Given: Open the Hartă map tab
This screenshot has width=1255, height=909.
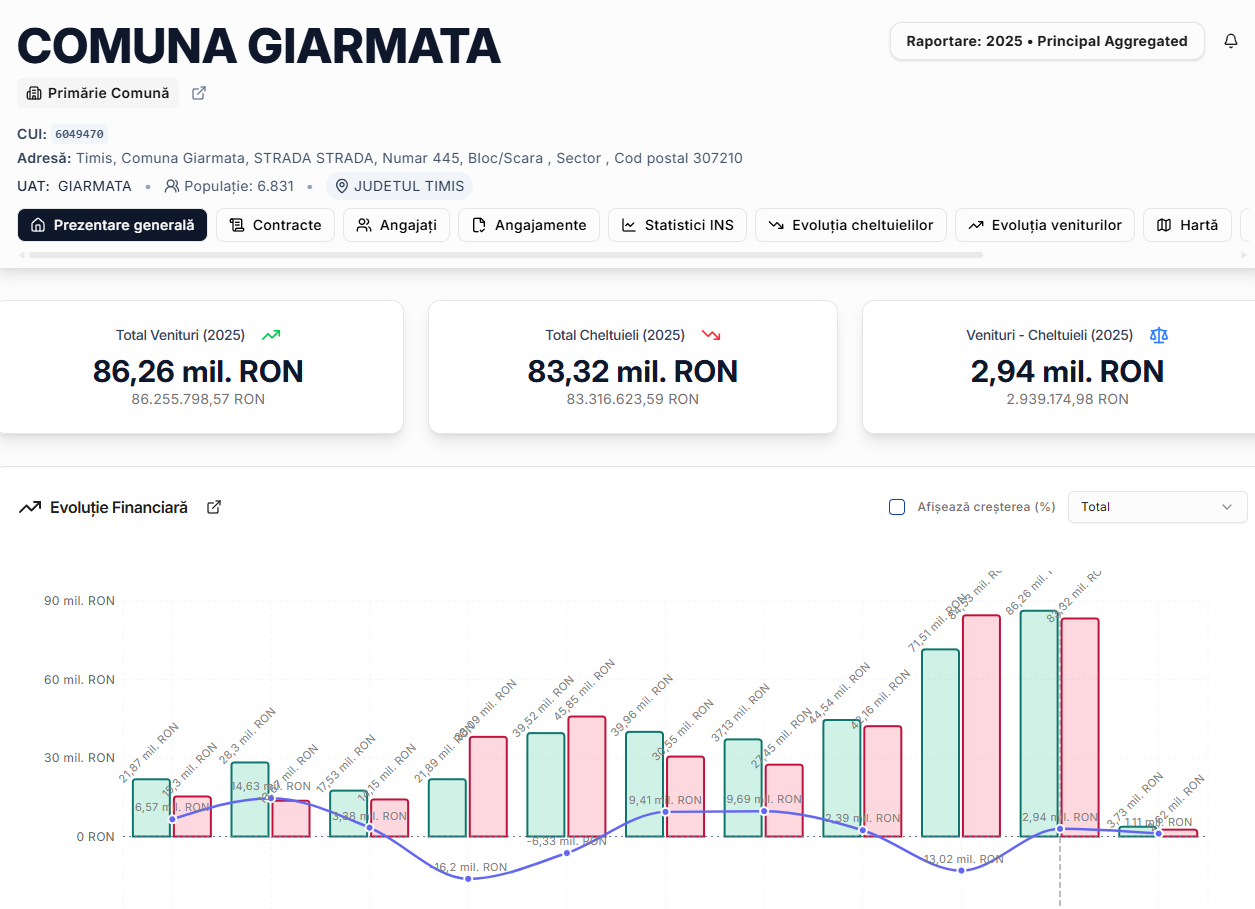Looking at the screenshot, I should [x=1187, y=225].
